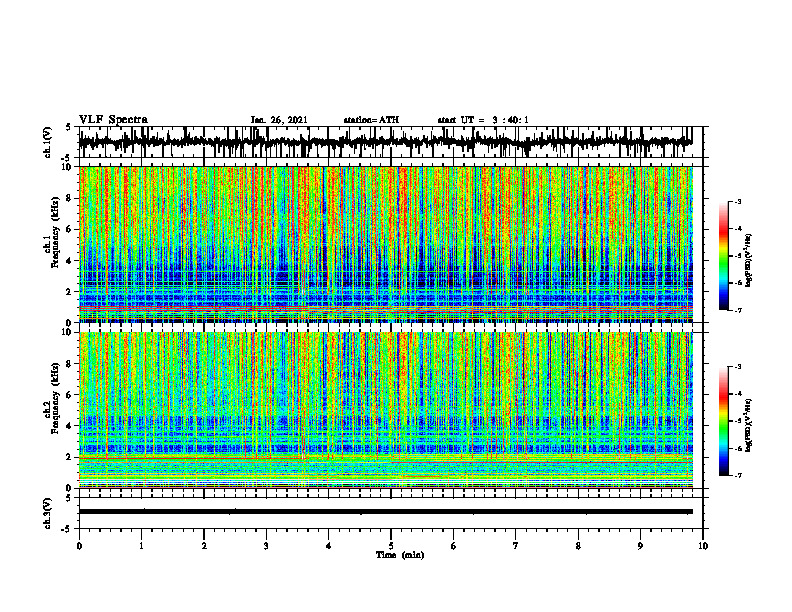Click time-axis tick label '6'
Screen dimensions: 792x612
pos(454,546)
